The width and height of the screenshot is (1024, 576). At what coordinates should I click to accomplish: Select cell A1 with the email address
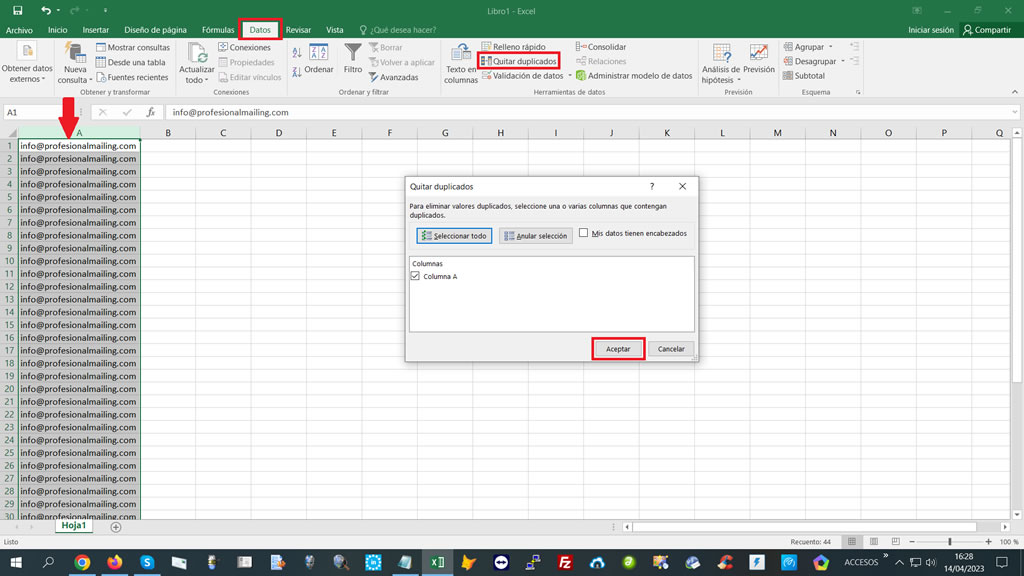(x=80, y=145)
